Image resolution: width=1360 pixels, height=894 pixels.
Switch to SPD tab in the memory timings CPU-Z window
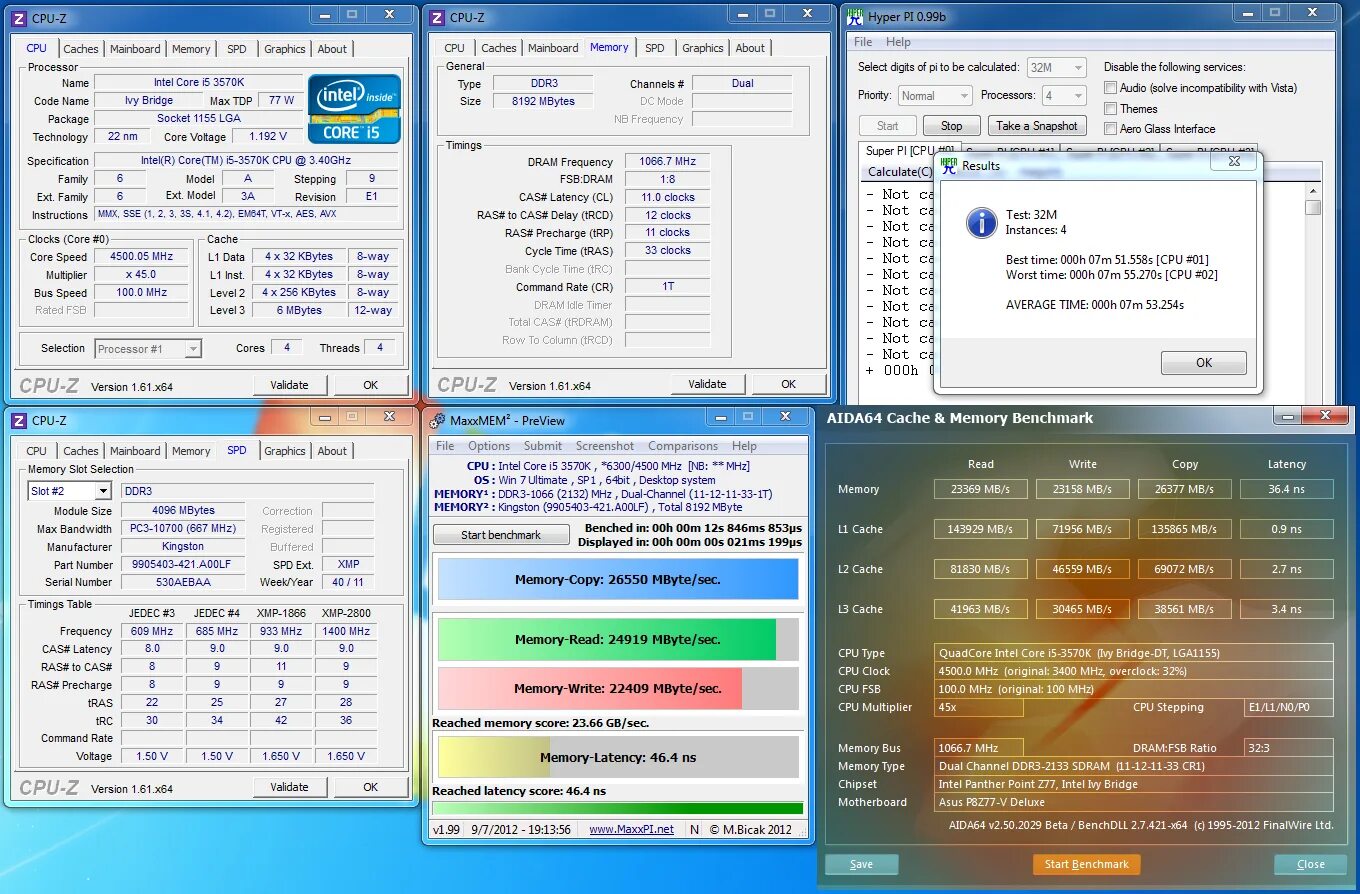654,47
